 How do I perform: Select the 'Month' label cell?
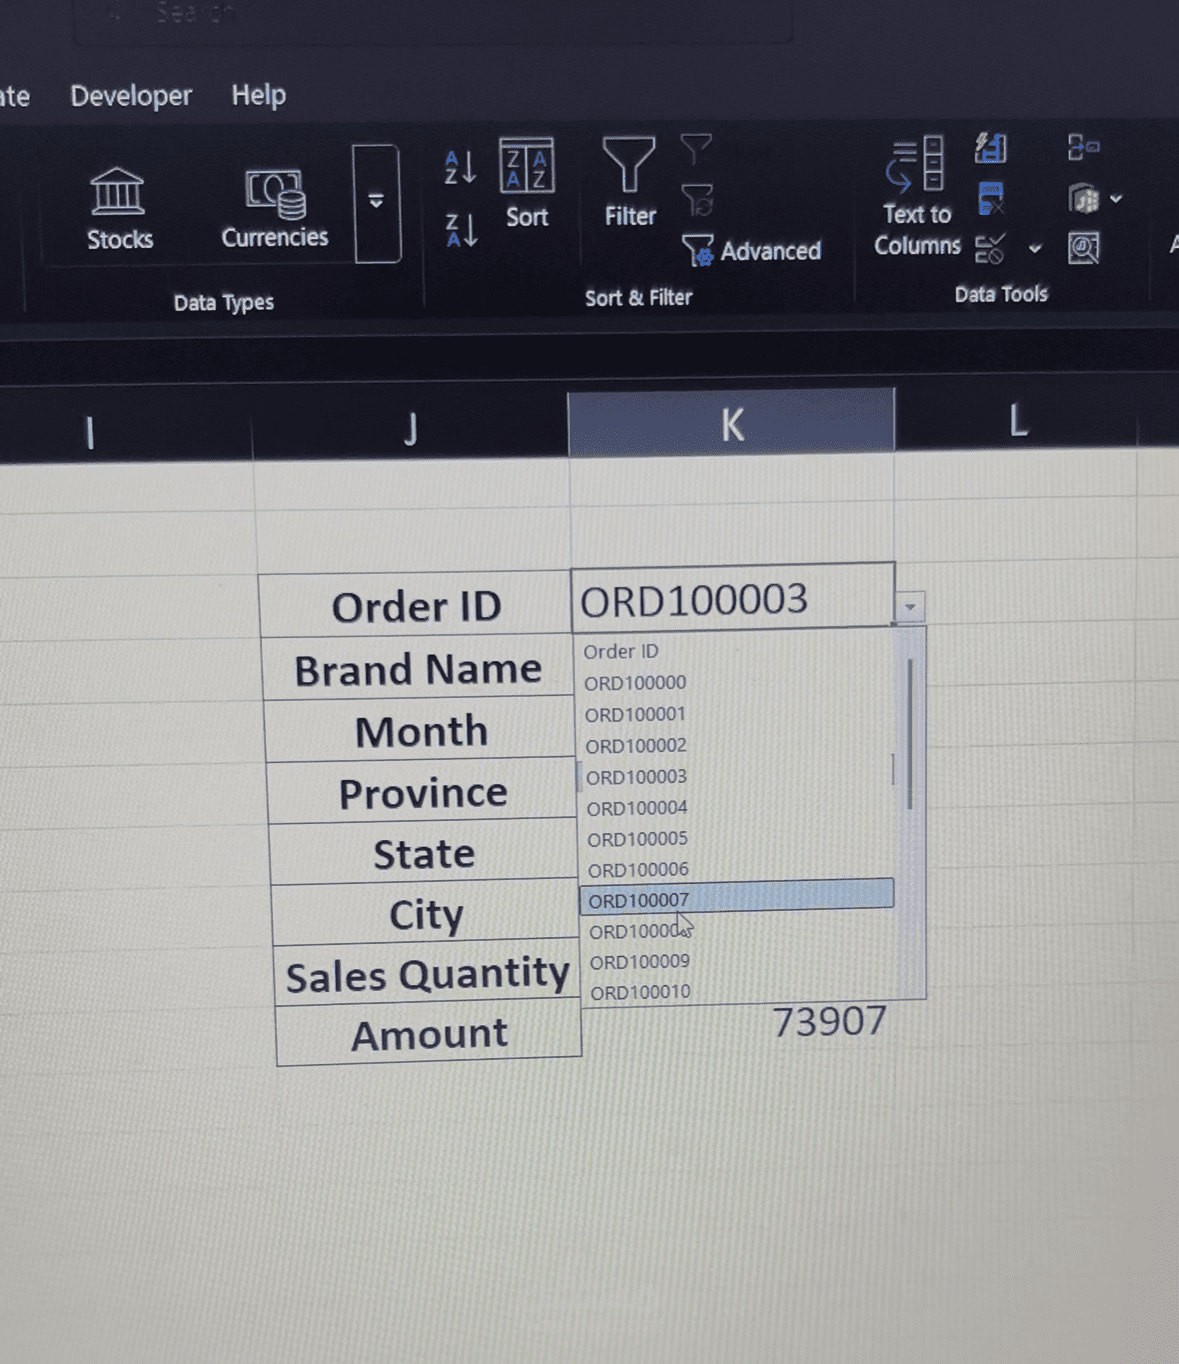(x=420, y=731)
